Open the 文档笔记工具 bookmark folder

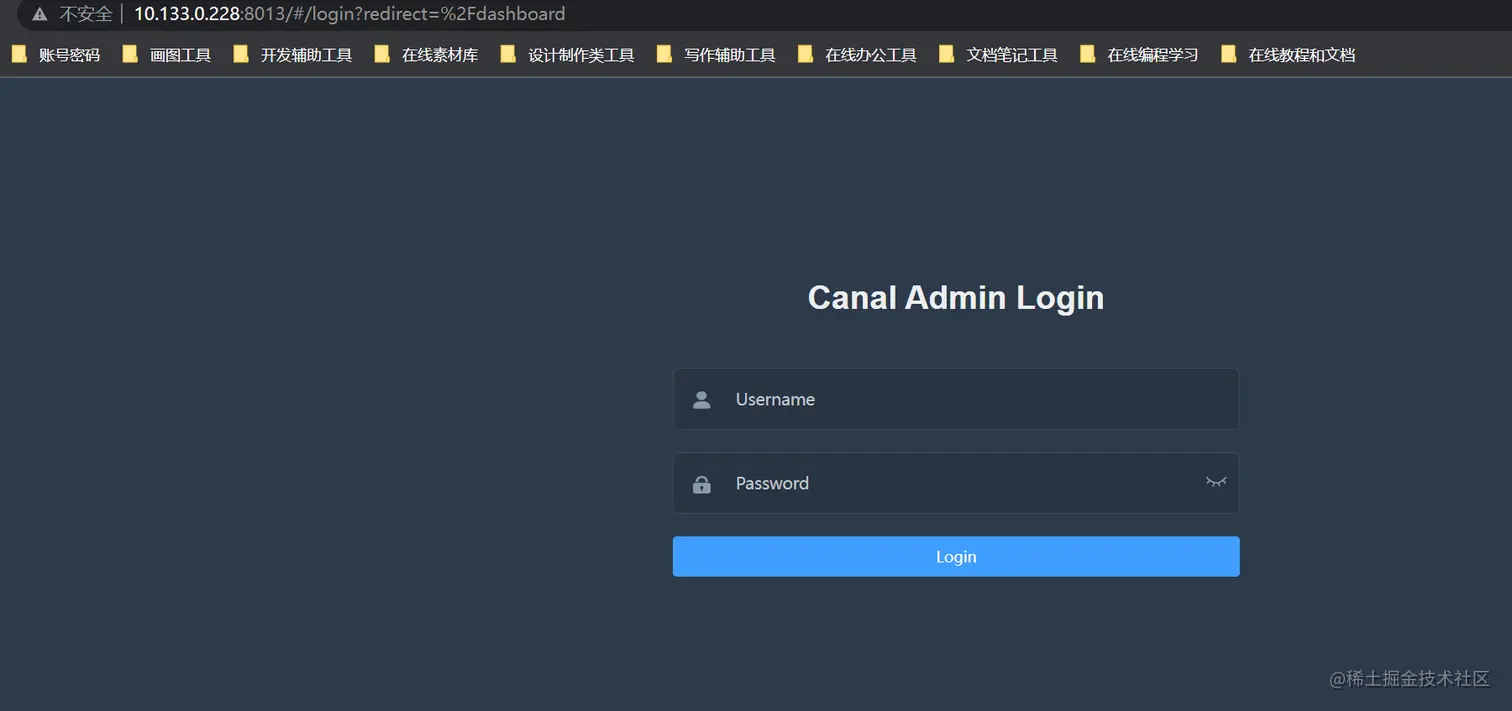click(999, 55)
